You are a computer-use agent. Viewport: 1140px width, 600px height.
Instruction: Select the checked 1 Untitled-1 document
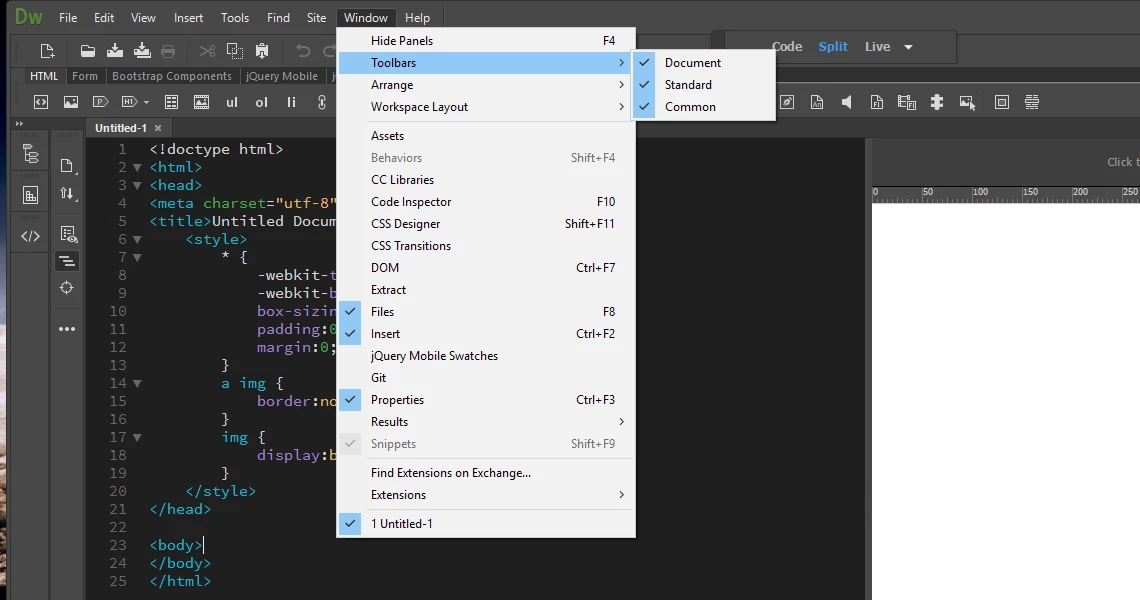(486, 523)
